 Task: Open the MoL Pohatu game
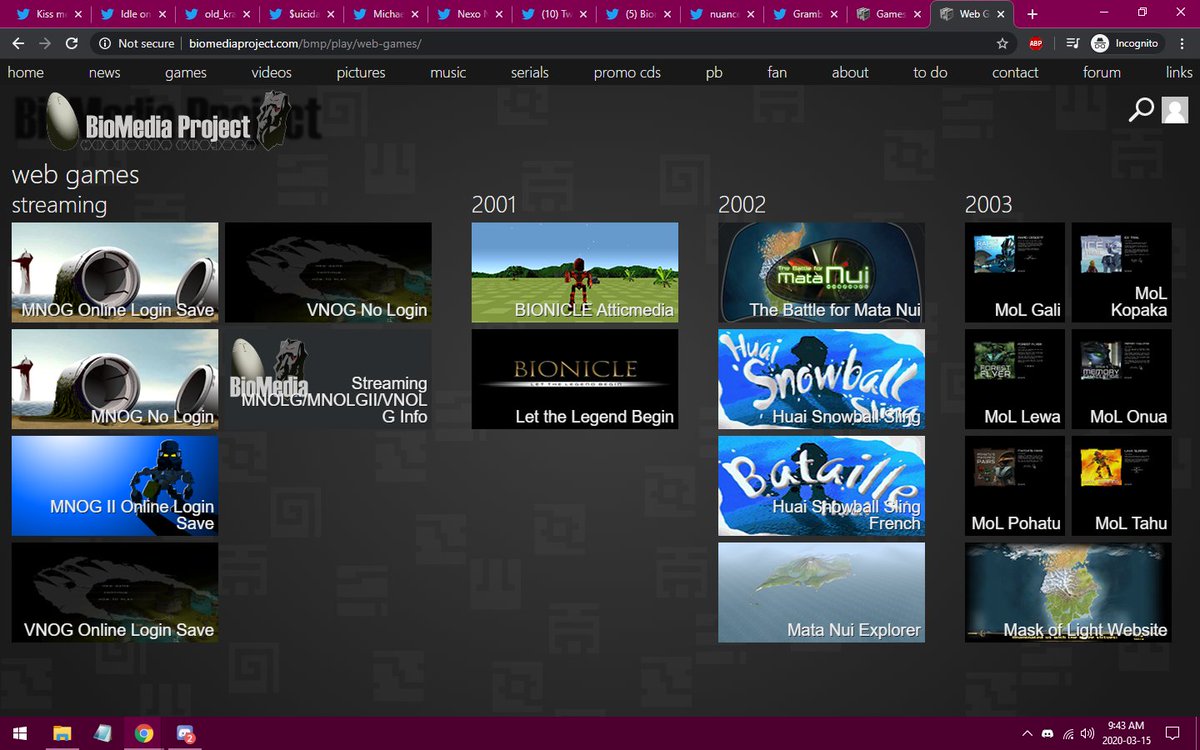tap(1015, 486)
